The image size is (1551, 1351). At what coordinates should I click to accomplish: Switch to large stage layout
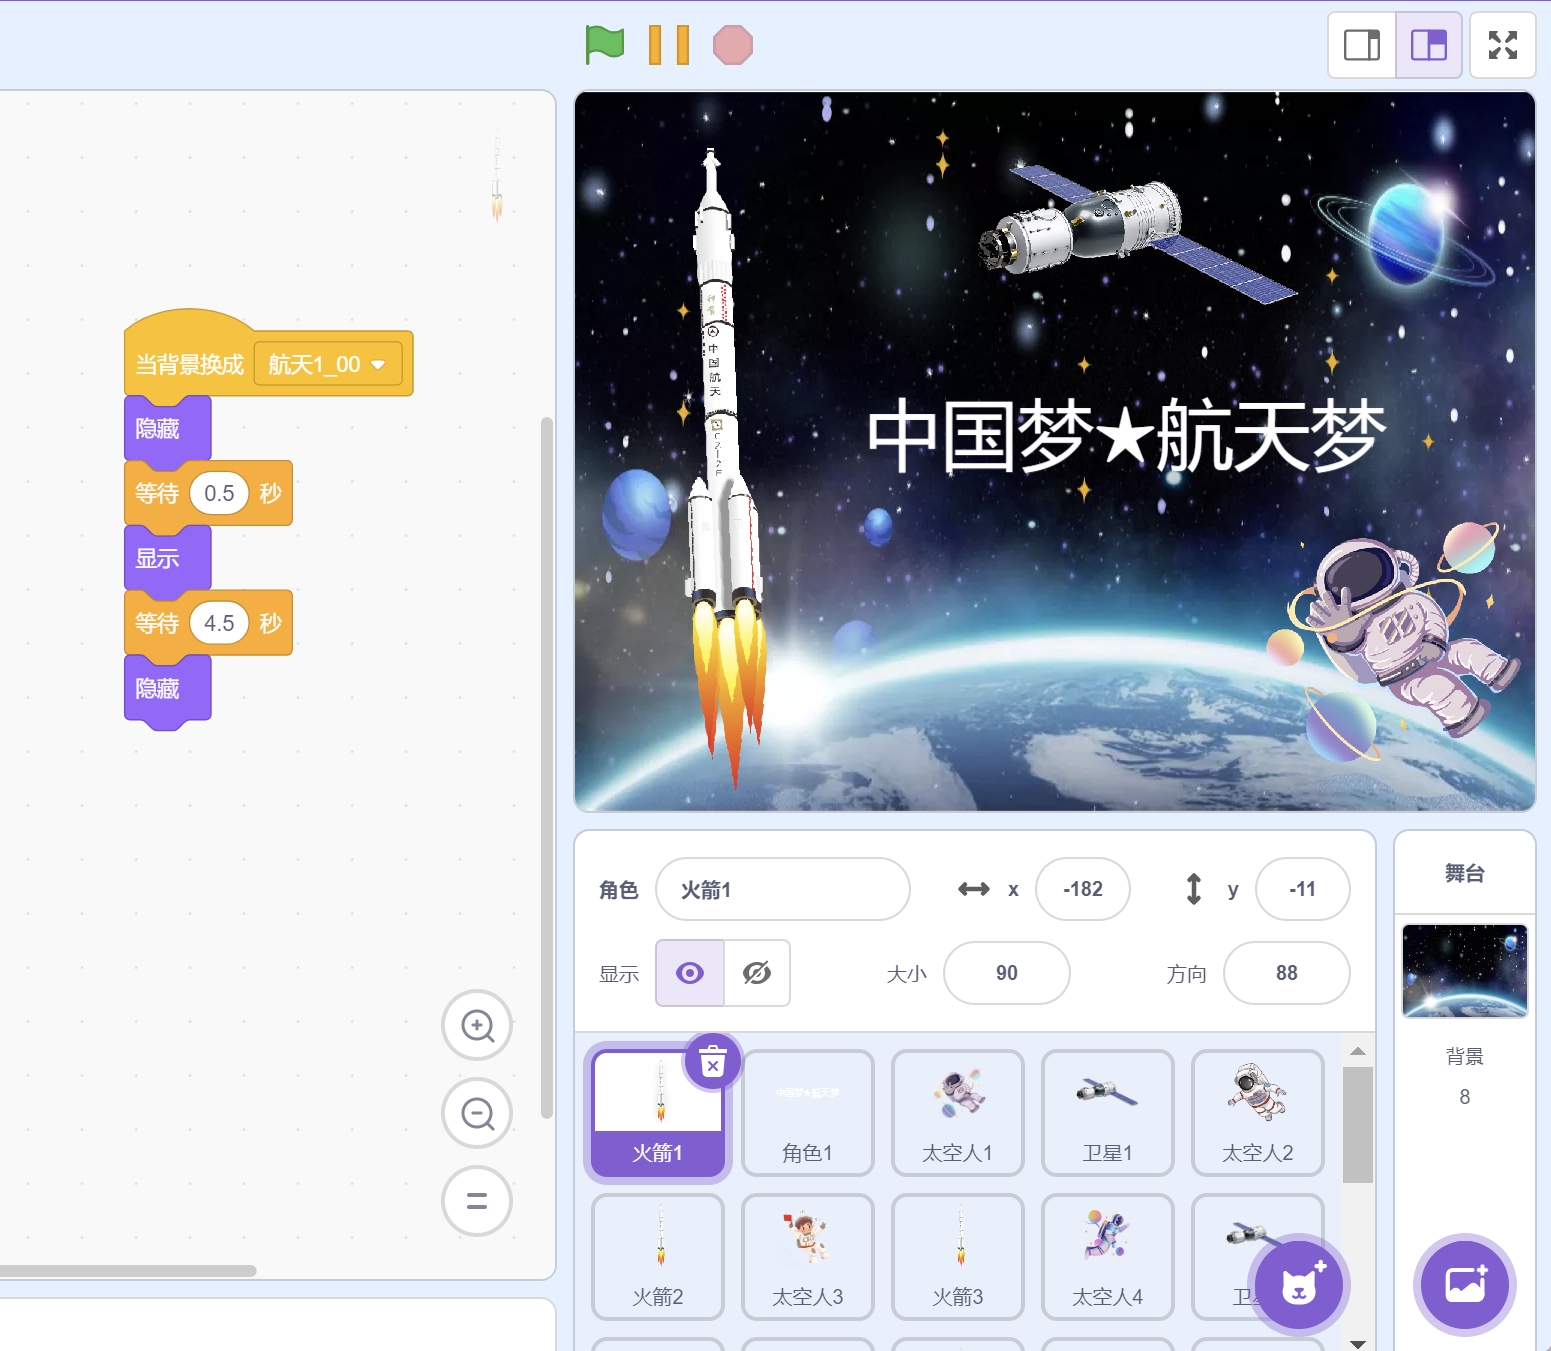point(1427,44)
